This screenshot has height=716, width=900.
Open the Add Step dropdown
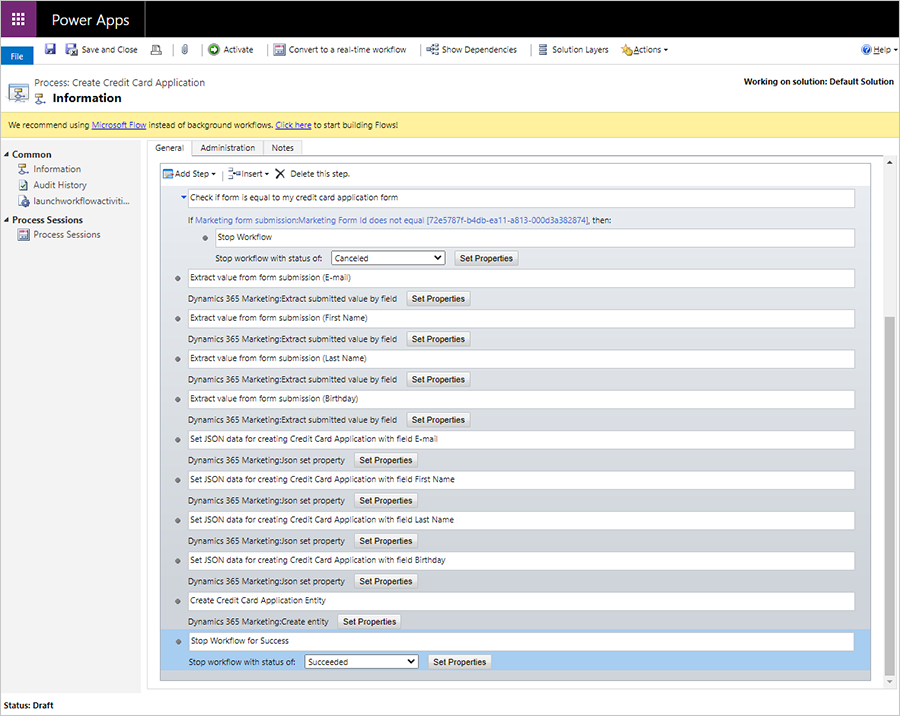pos(189,173)
